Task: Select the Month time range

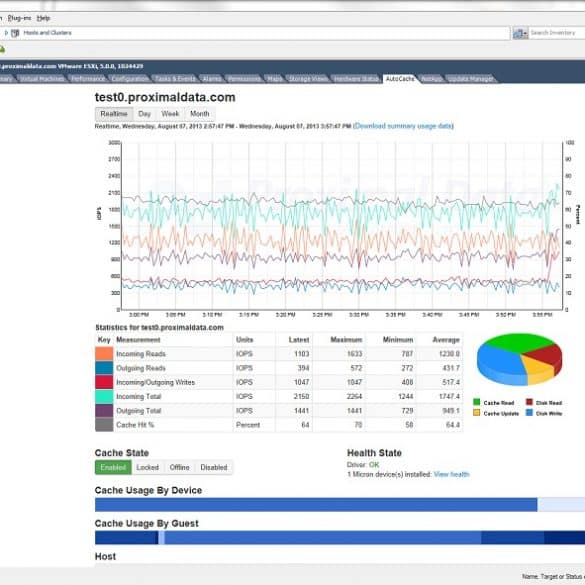Action: (200, 114)
